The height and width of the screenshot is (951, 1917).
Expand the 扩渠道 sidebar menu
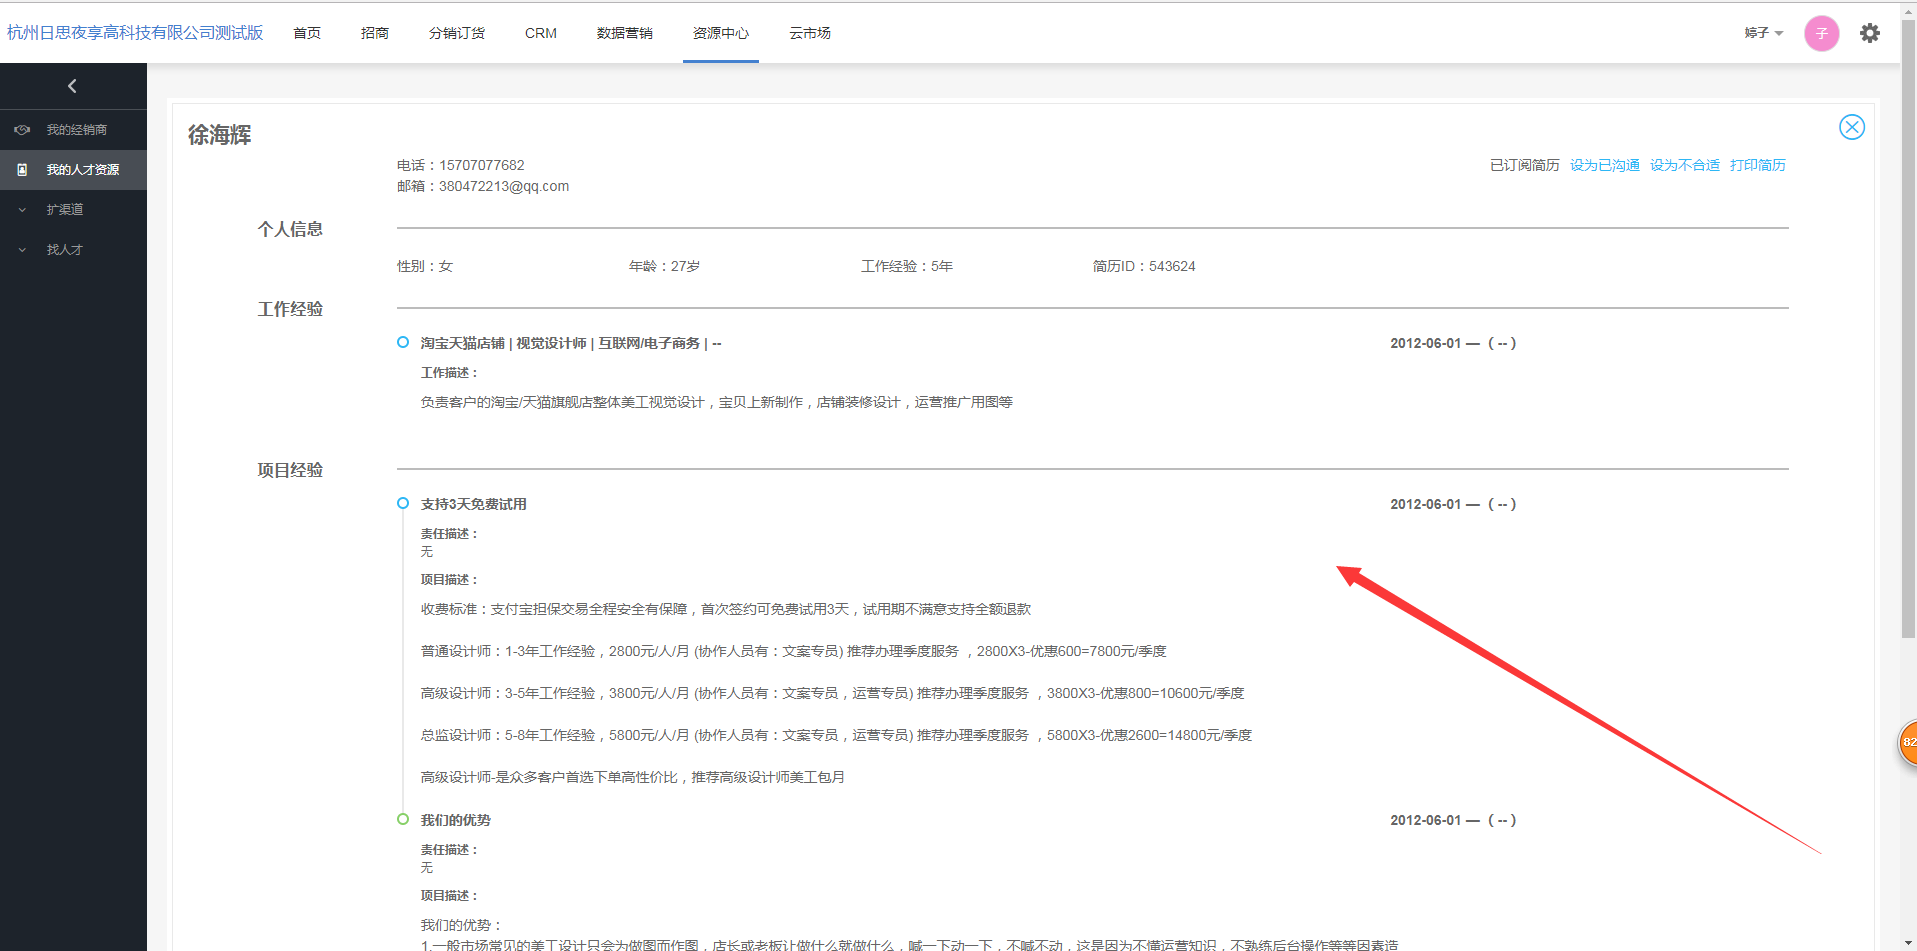click(64, 210)
